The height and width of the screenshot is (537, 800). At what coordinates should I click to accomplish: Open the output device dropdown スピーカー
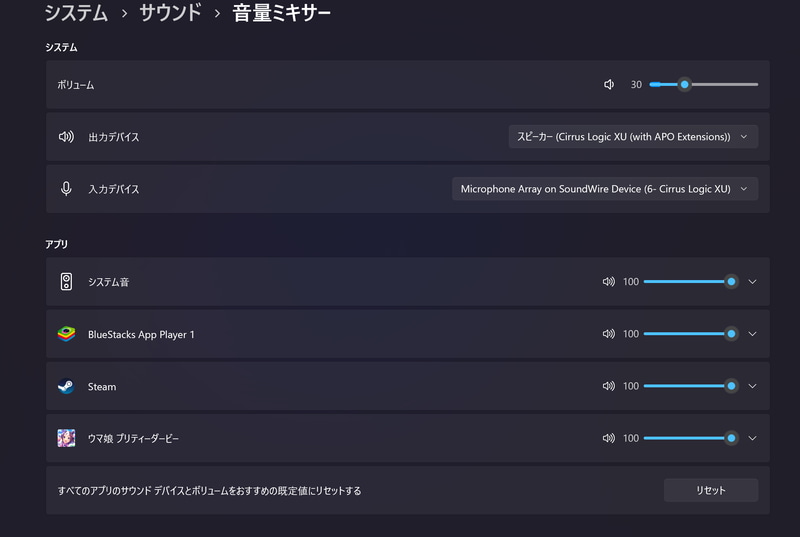(633, 137)
